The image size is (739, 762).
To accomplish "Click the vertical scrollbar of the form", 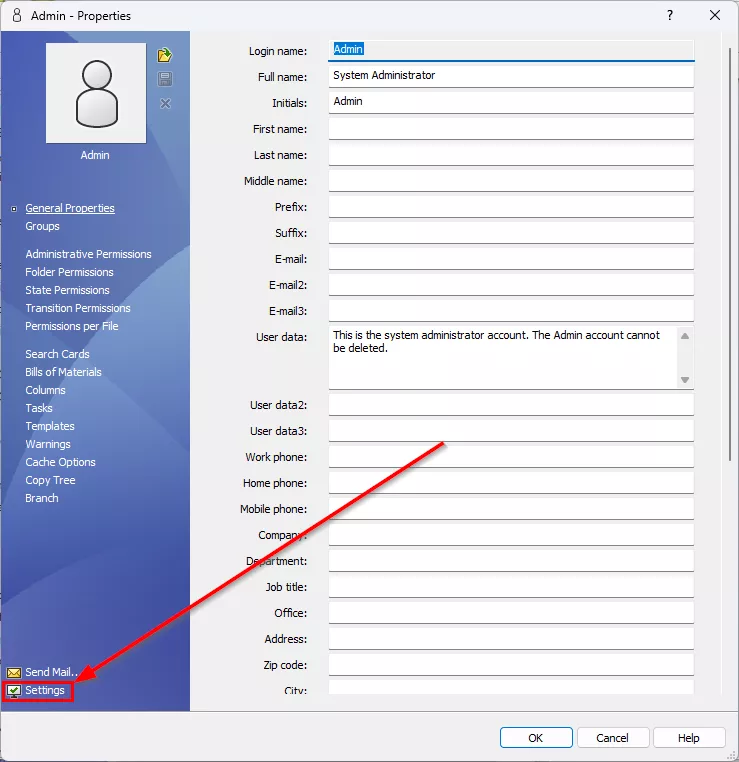I will (x=730, y=254).
